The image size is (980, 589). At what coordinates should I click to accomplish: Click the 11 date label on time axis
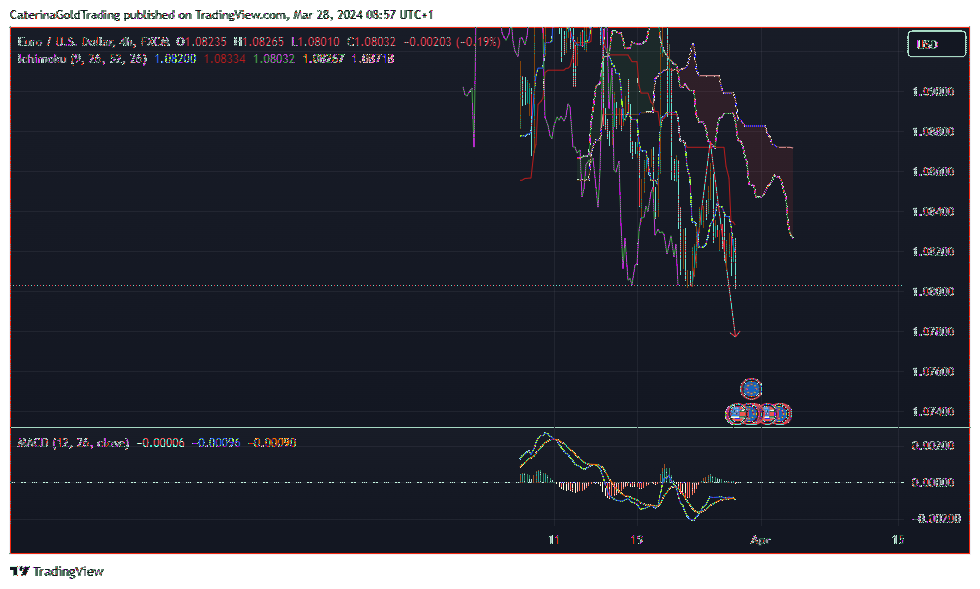click(x=554, y=540)
